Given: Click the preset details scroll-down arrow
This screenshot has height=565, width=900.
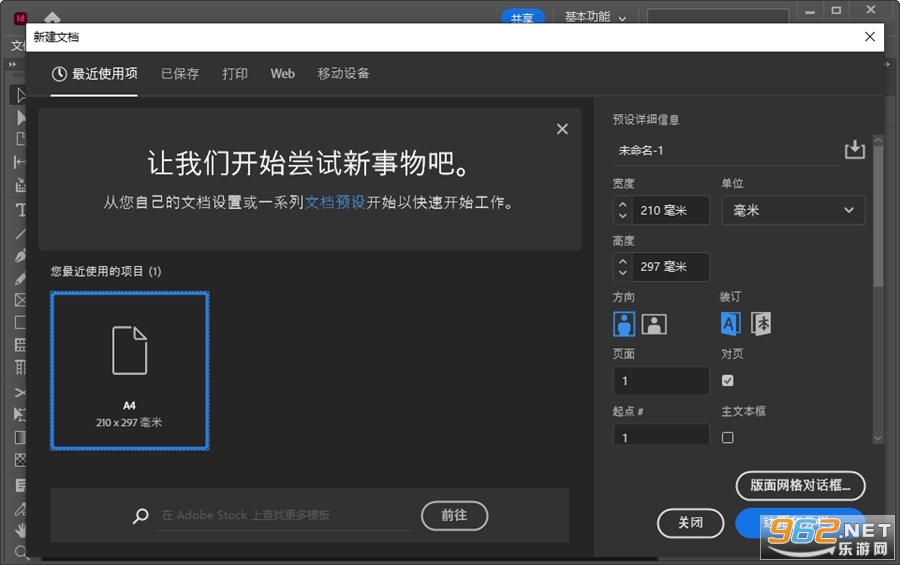Looking at the screenshot, I should [x=878, y=438].
